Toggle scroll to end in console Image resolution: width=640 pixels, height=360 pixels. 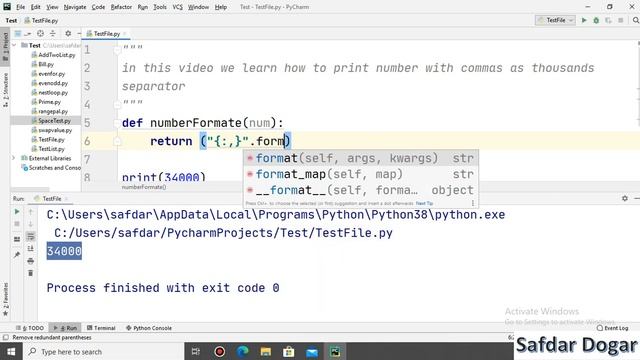(x=31, y=249)
